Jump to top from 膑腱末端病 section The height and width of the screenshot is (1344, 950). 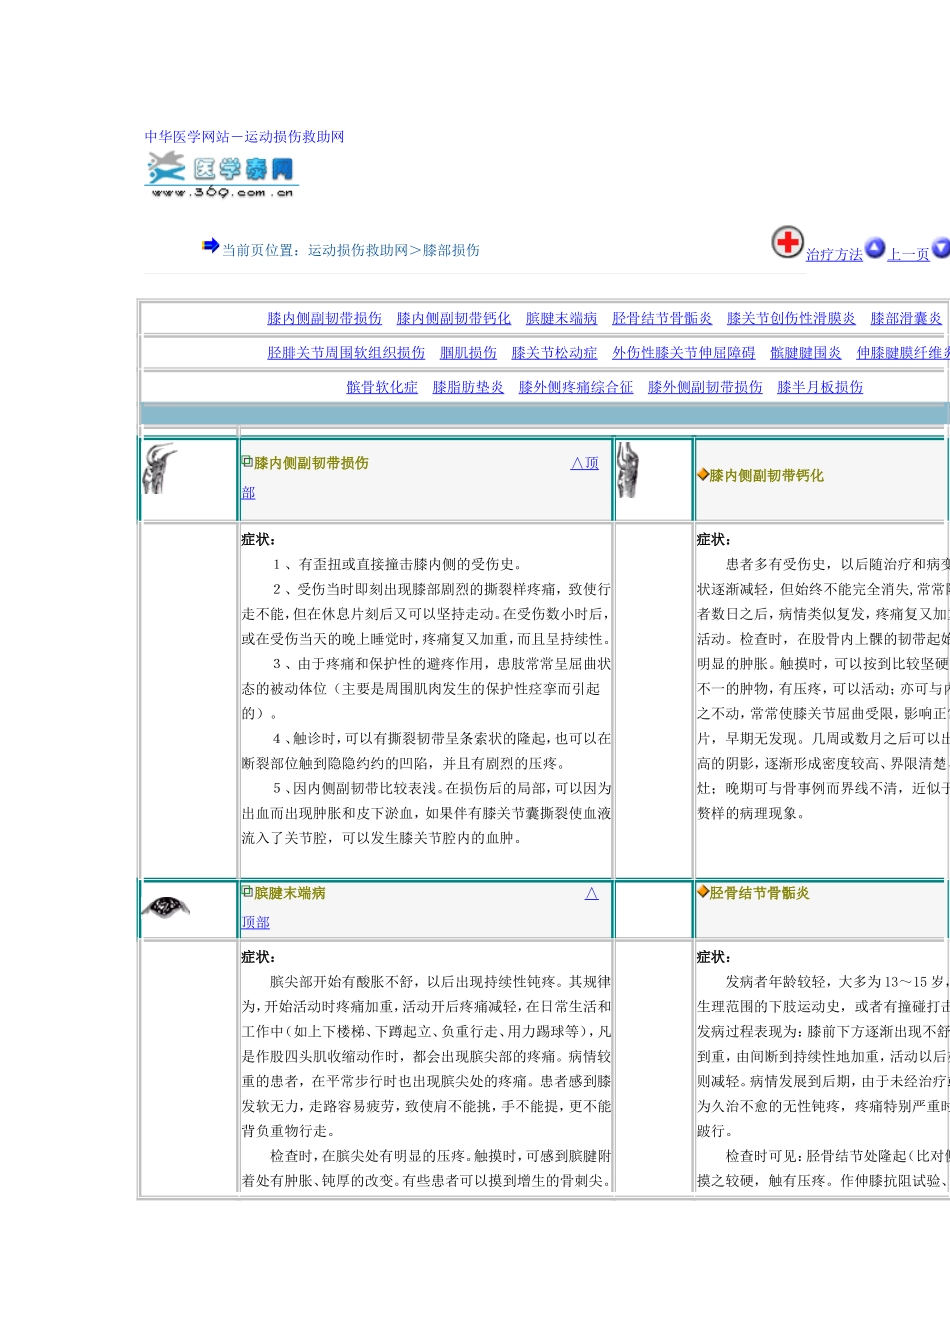tap(591, 893)
